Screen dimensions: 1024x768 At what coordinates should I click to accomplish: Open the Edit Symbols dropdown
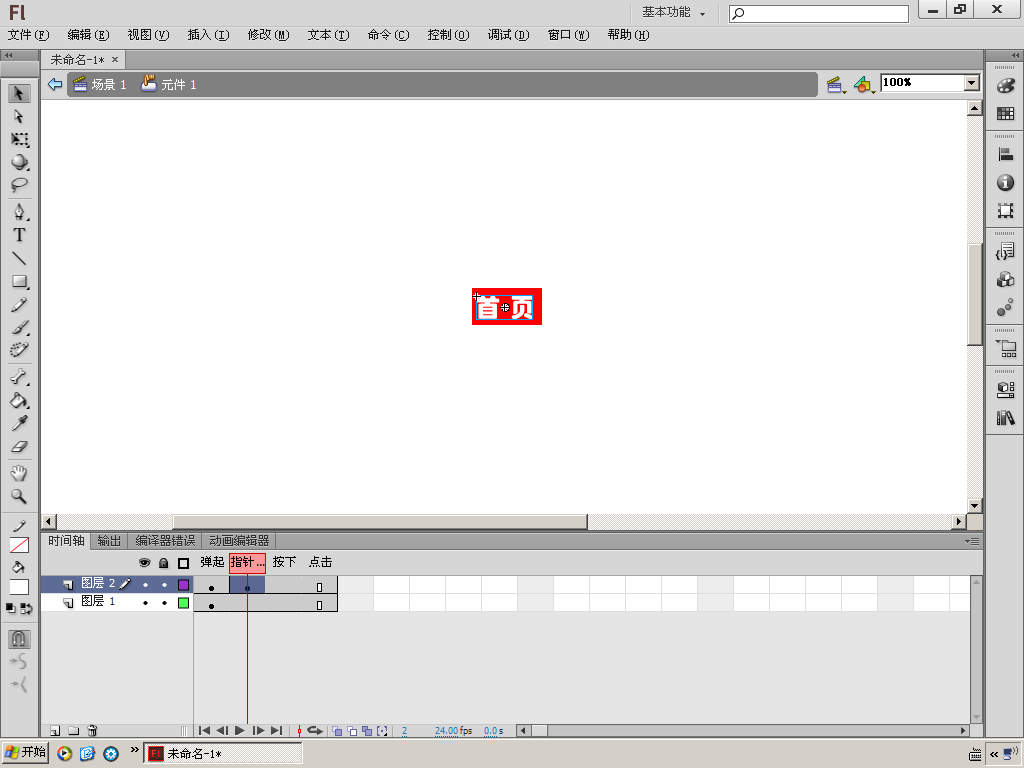pos(864,85)
